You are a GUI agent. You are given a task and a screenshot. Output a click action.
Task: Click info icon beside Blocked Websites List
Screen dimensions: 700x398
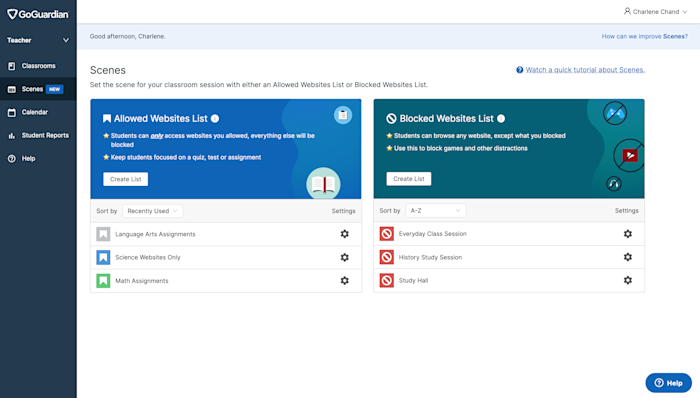point(501,119)
